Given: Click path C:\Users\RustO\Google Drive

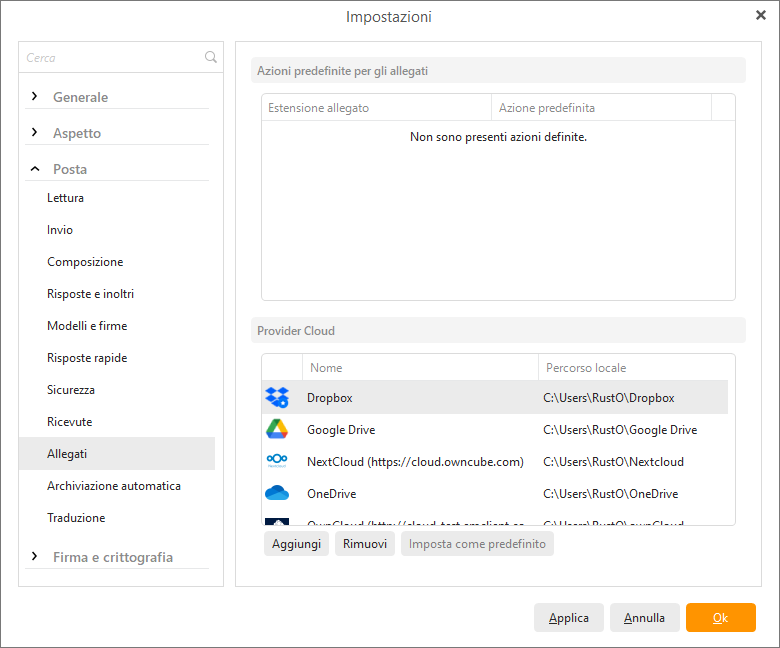Looking at the screenshot, I should [620, 430].
